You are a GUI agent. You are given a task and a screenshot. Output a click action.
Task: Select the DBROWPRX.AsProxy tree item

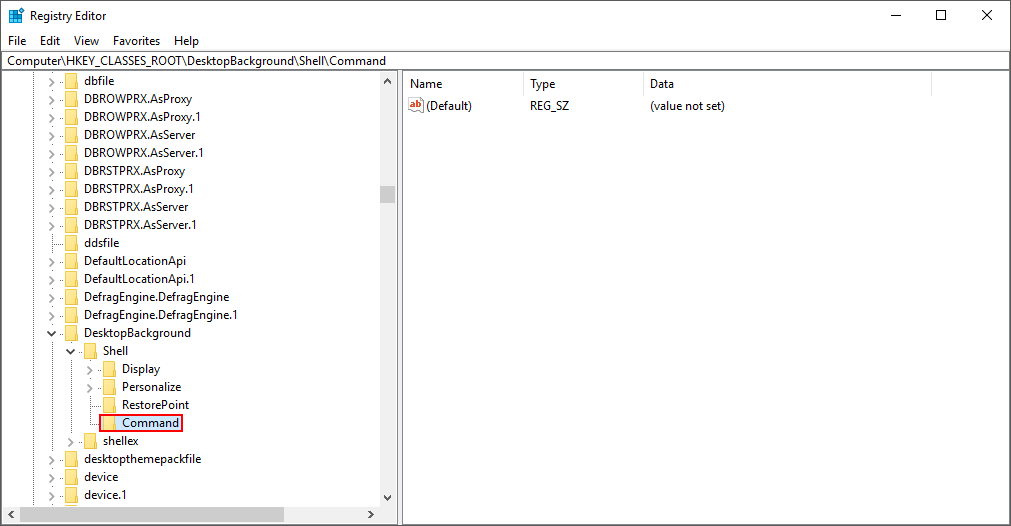tap(138, 99)
